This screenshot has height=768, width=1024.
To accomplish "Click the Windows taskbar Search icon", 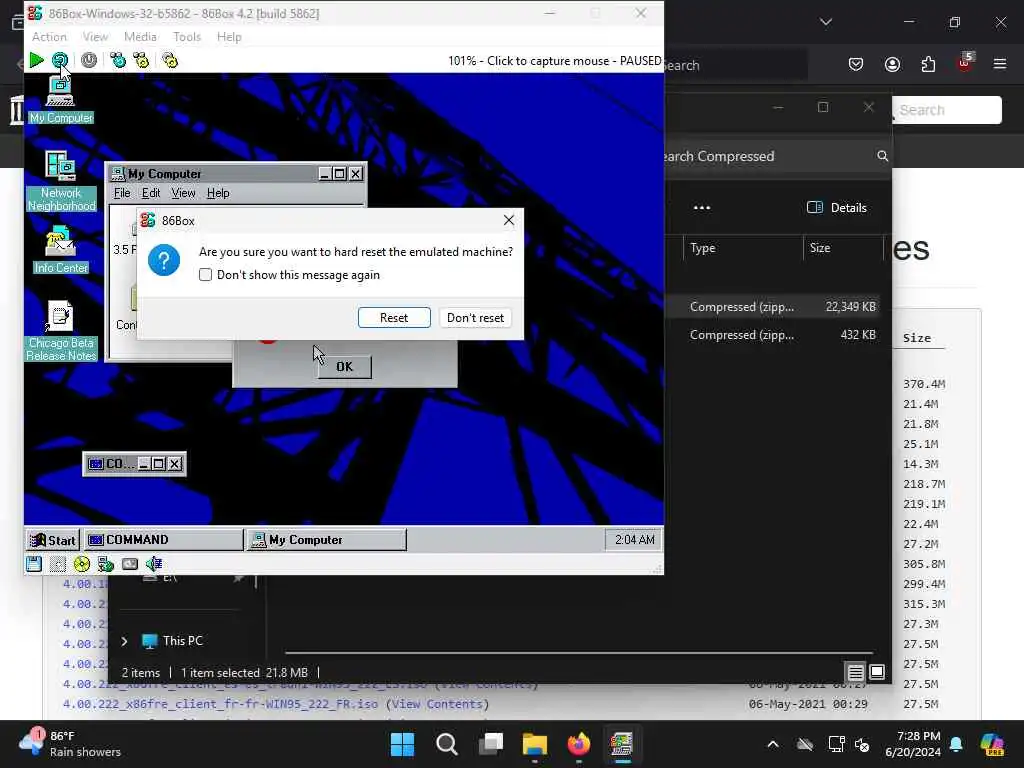I will [447, 744].
